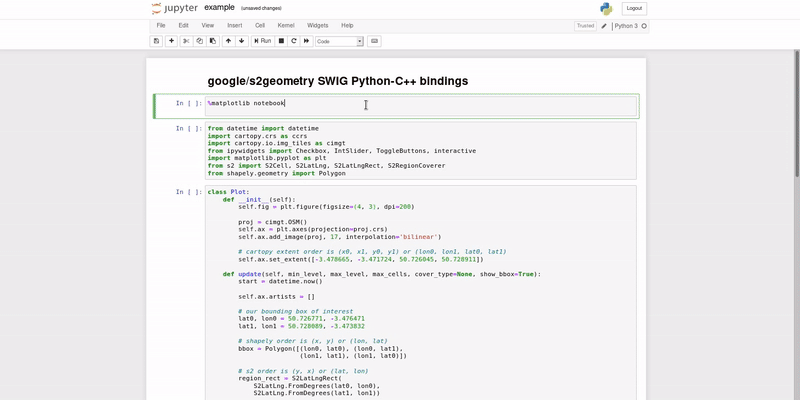Rename the notebook title 'example'
This screenshot has width=800, height=400.
coord(219,8)
